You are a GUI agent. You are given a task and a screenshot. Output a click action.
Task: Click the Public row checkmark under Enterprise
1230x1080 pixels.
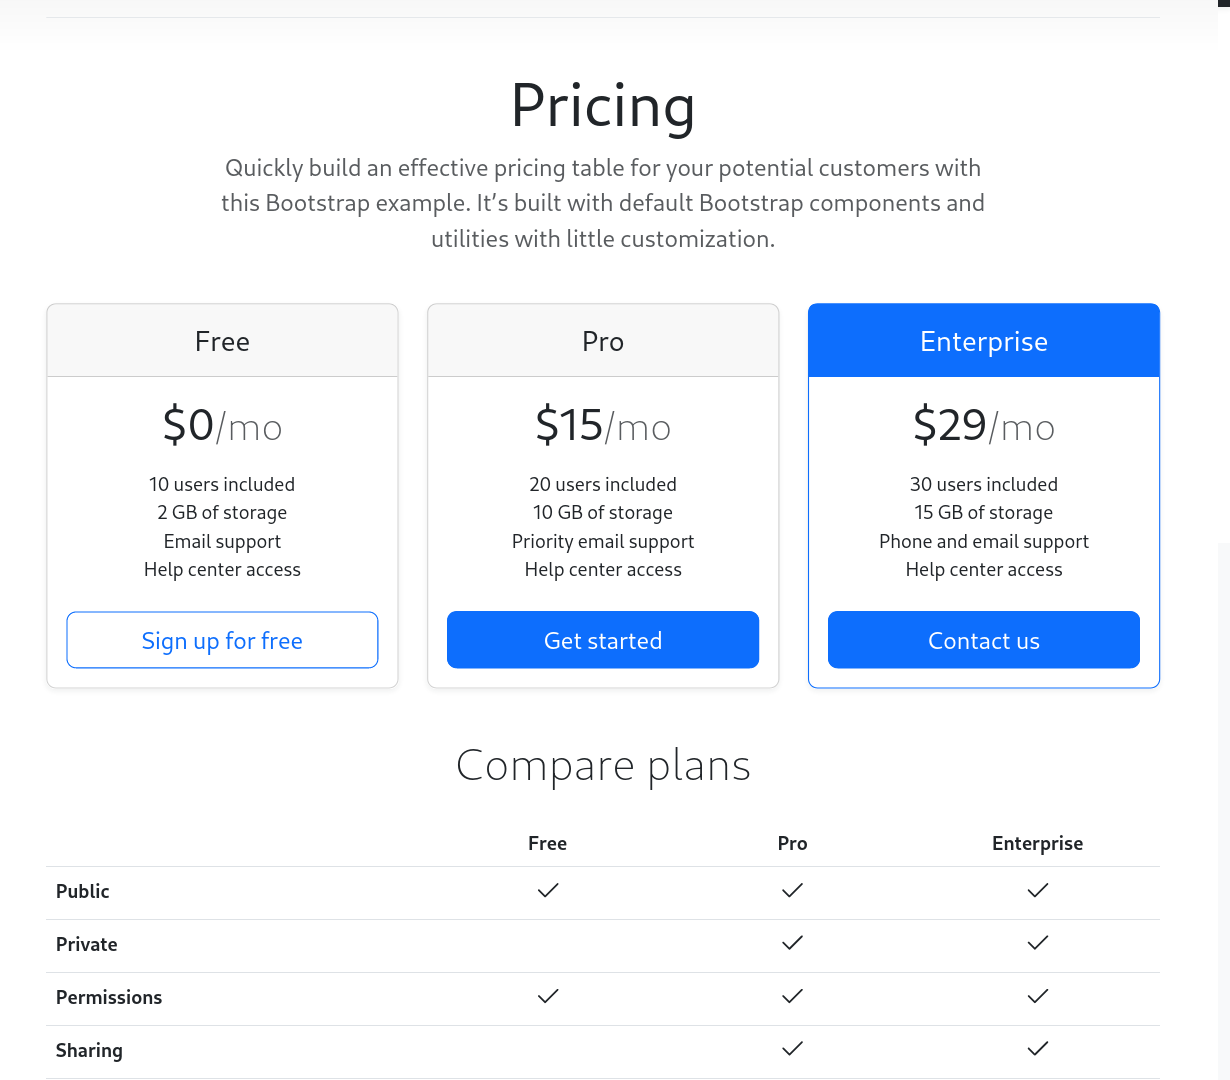tap(1038, 890)
